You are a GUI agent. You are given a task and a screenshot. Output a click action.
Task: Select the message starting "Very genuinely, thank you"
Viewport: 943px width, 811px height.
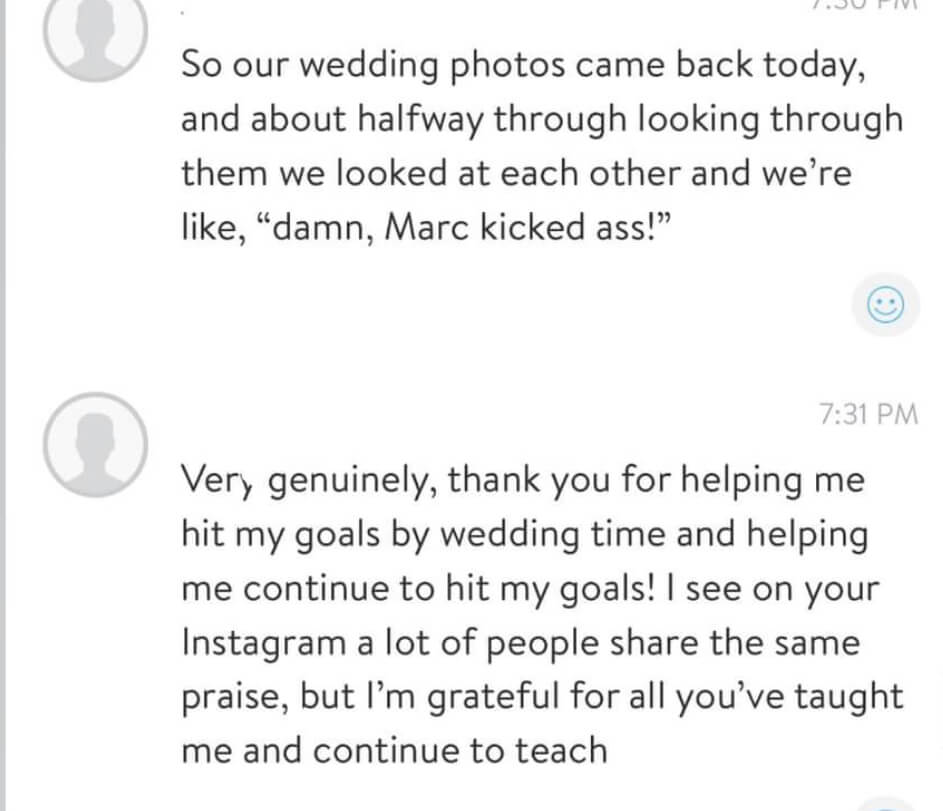click(x=540, y=614)
